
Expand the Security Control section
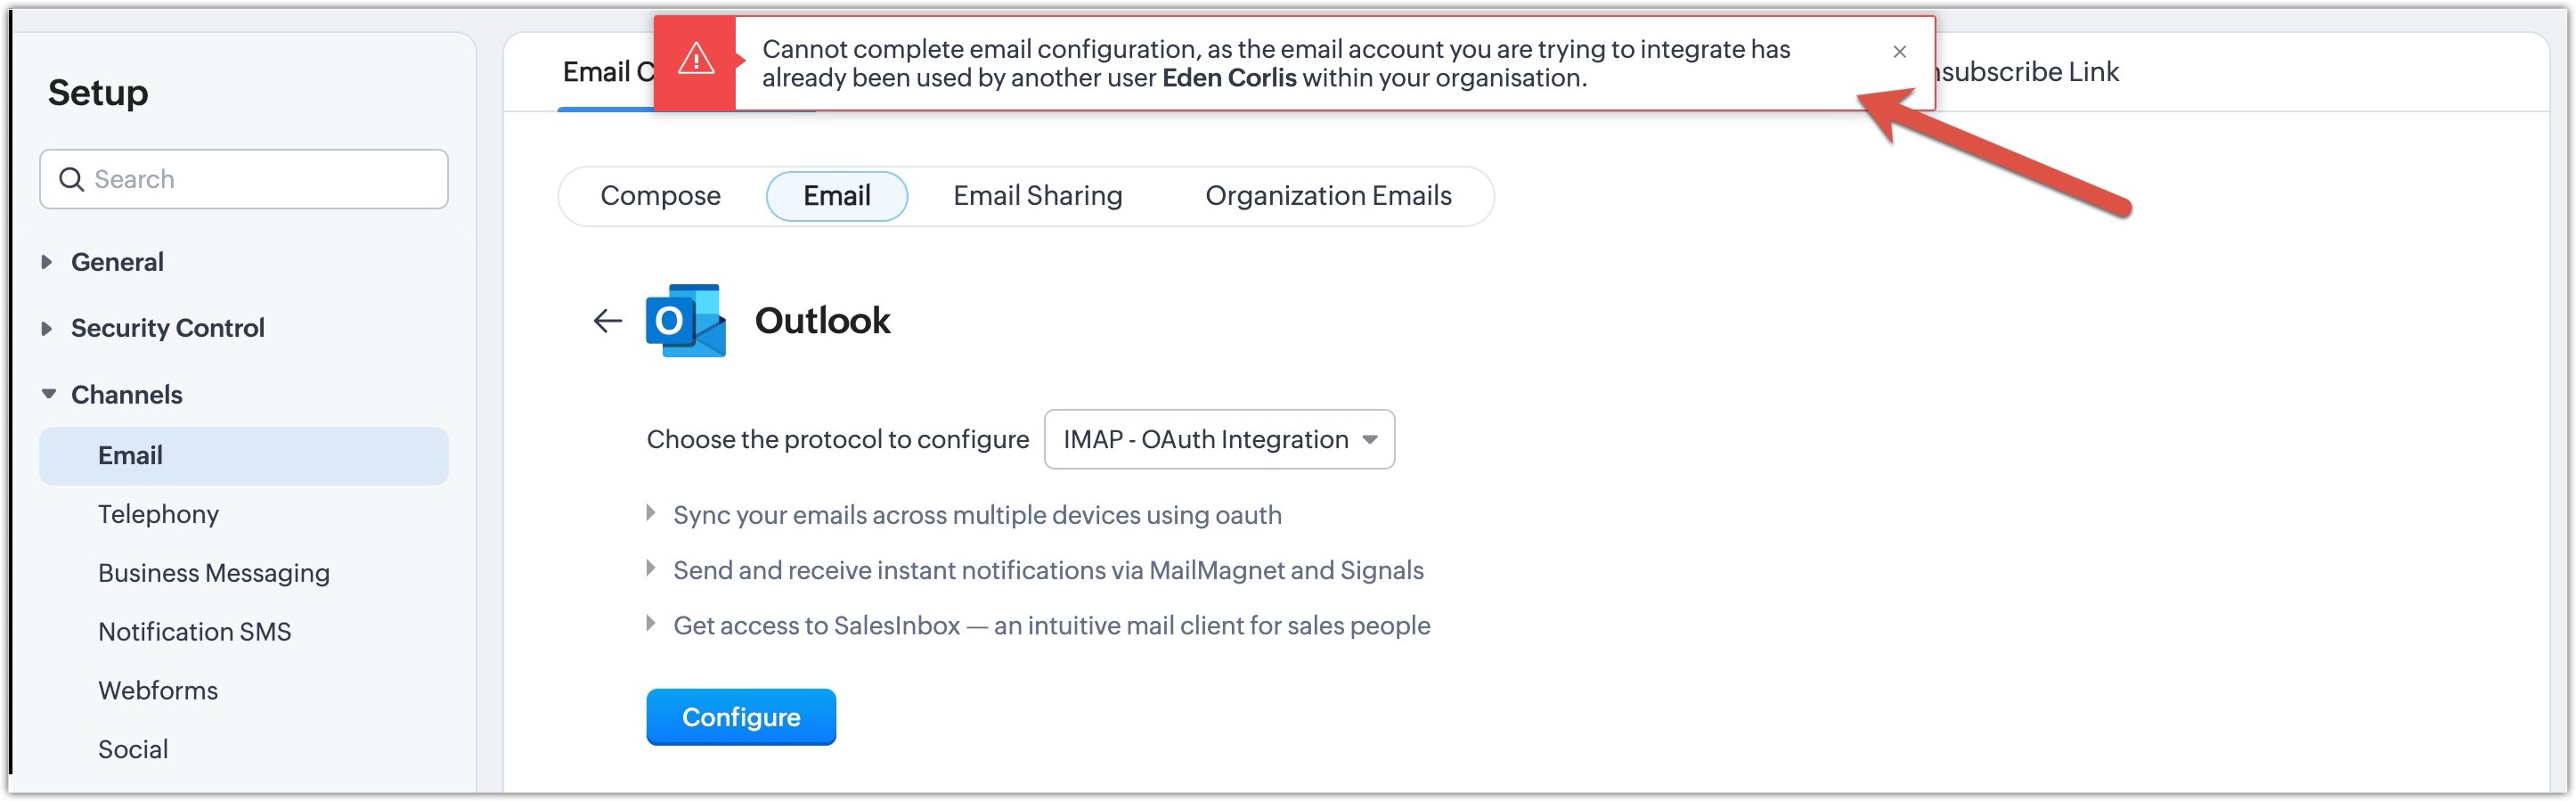click(x=46, y=328)
